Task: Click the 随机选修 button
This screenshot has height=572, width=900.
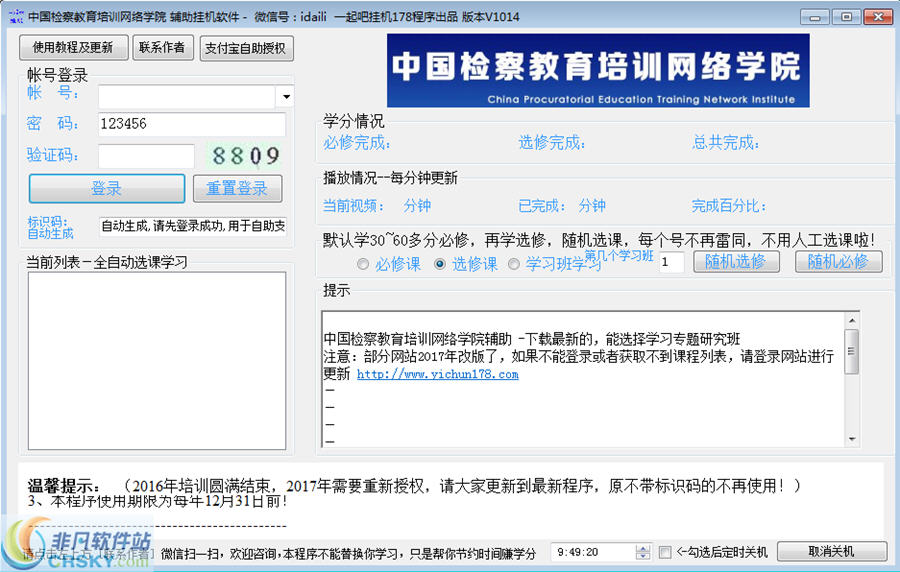Action: point(736,262)
